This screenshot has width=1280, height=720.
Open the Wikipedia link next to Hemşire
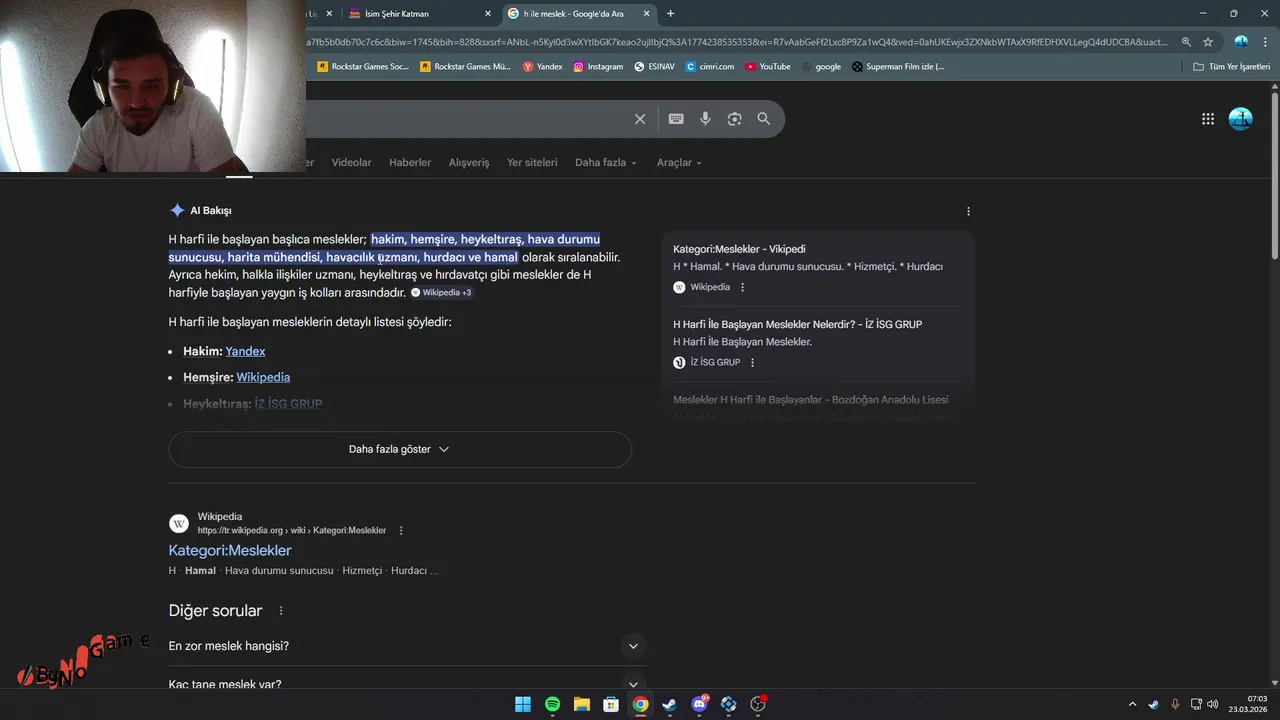coord(263,377)
